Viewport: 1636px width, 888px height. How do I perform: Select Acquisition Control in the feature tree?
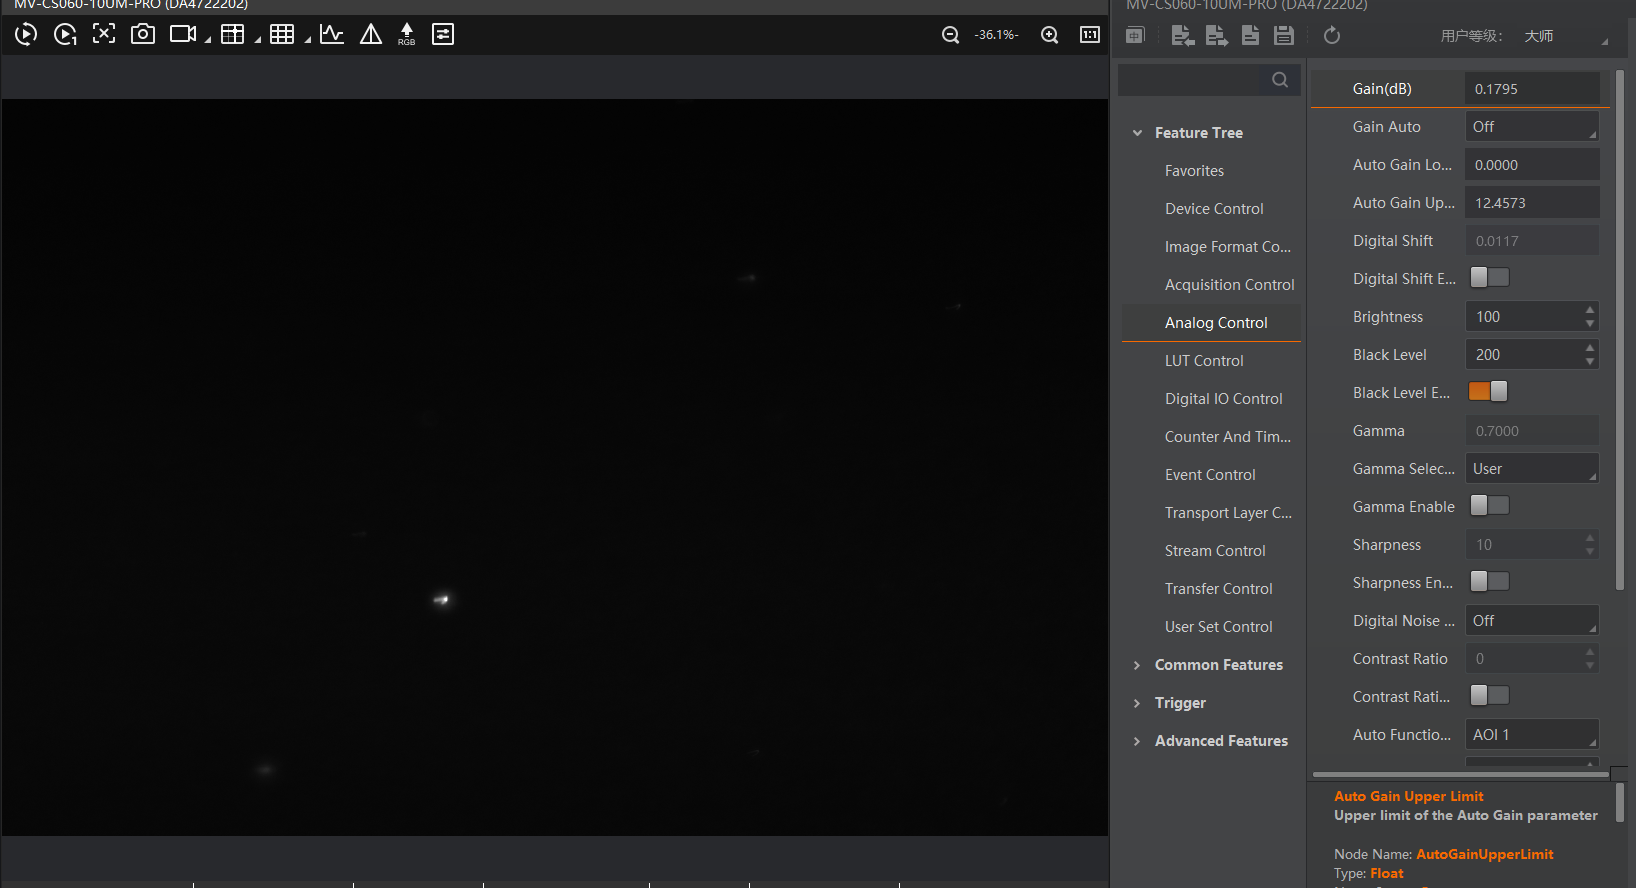click(x=1229, y=285)
